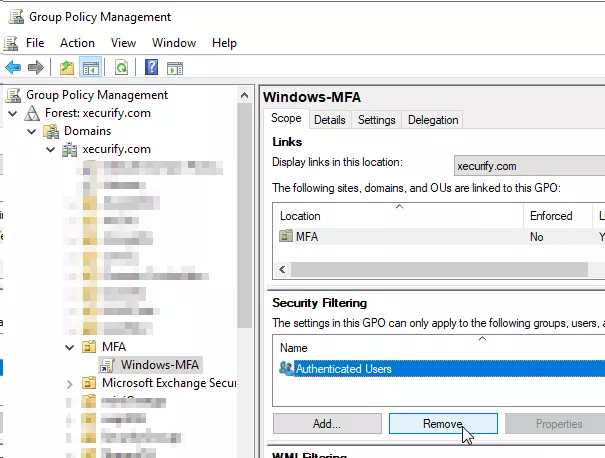This screenshot has width=605, height=458.
Task: Click the Up one level folder icon
Action: (67, 68)
